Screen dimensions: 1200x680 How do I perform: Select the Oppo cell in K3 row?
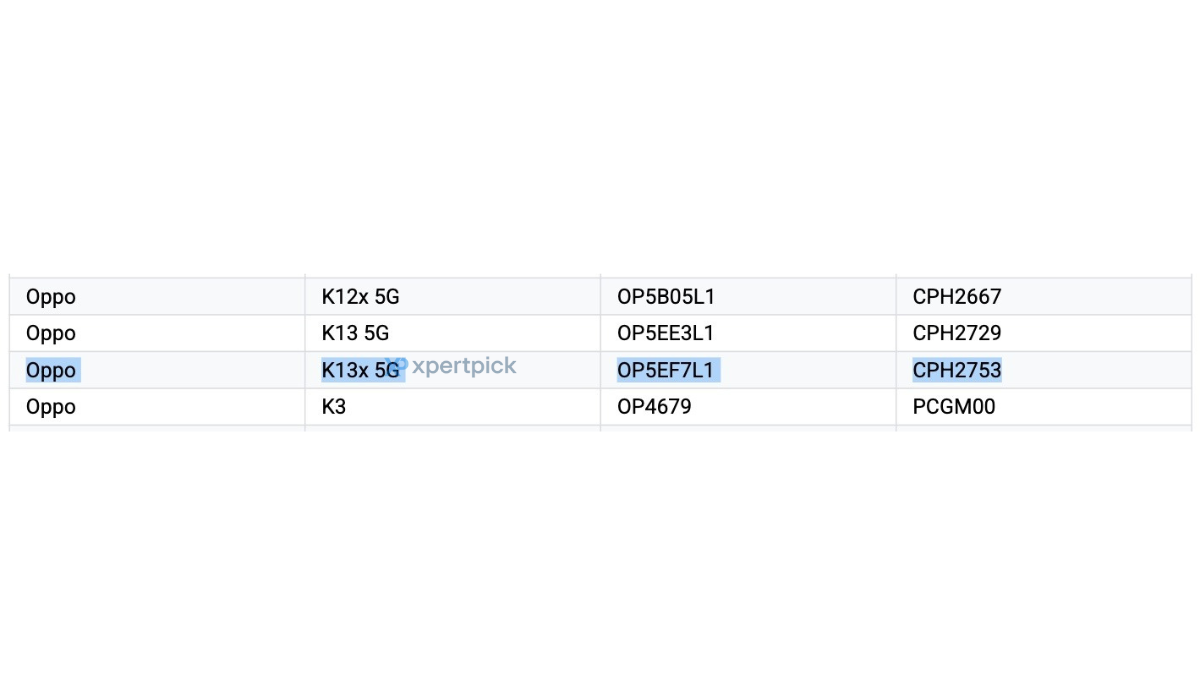point(51,407)
